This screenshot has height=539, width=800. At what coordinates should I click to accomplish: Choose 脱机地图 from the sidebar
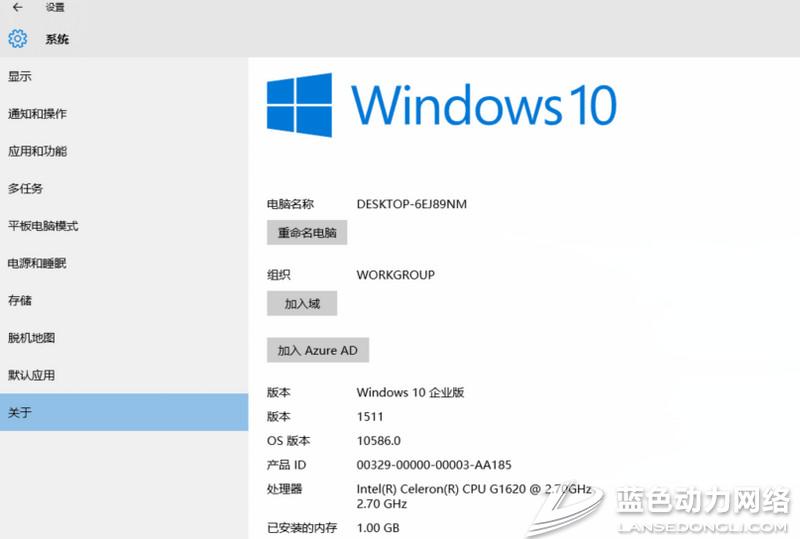point(31,338)
